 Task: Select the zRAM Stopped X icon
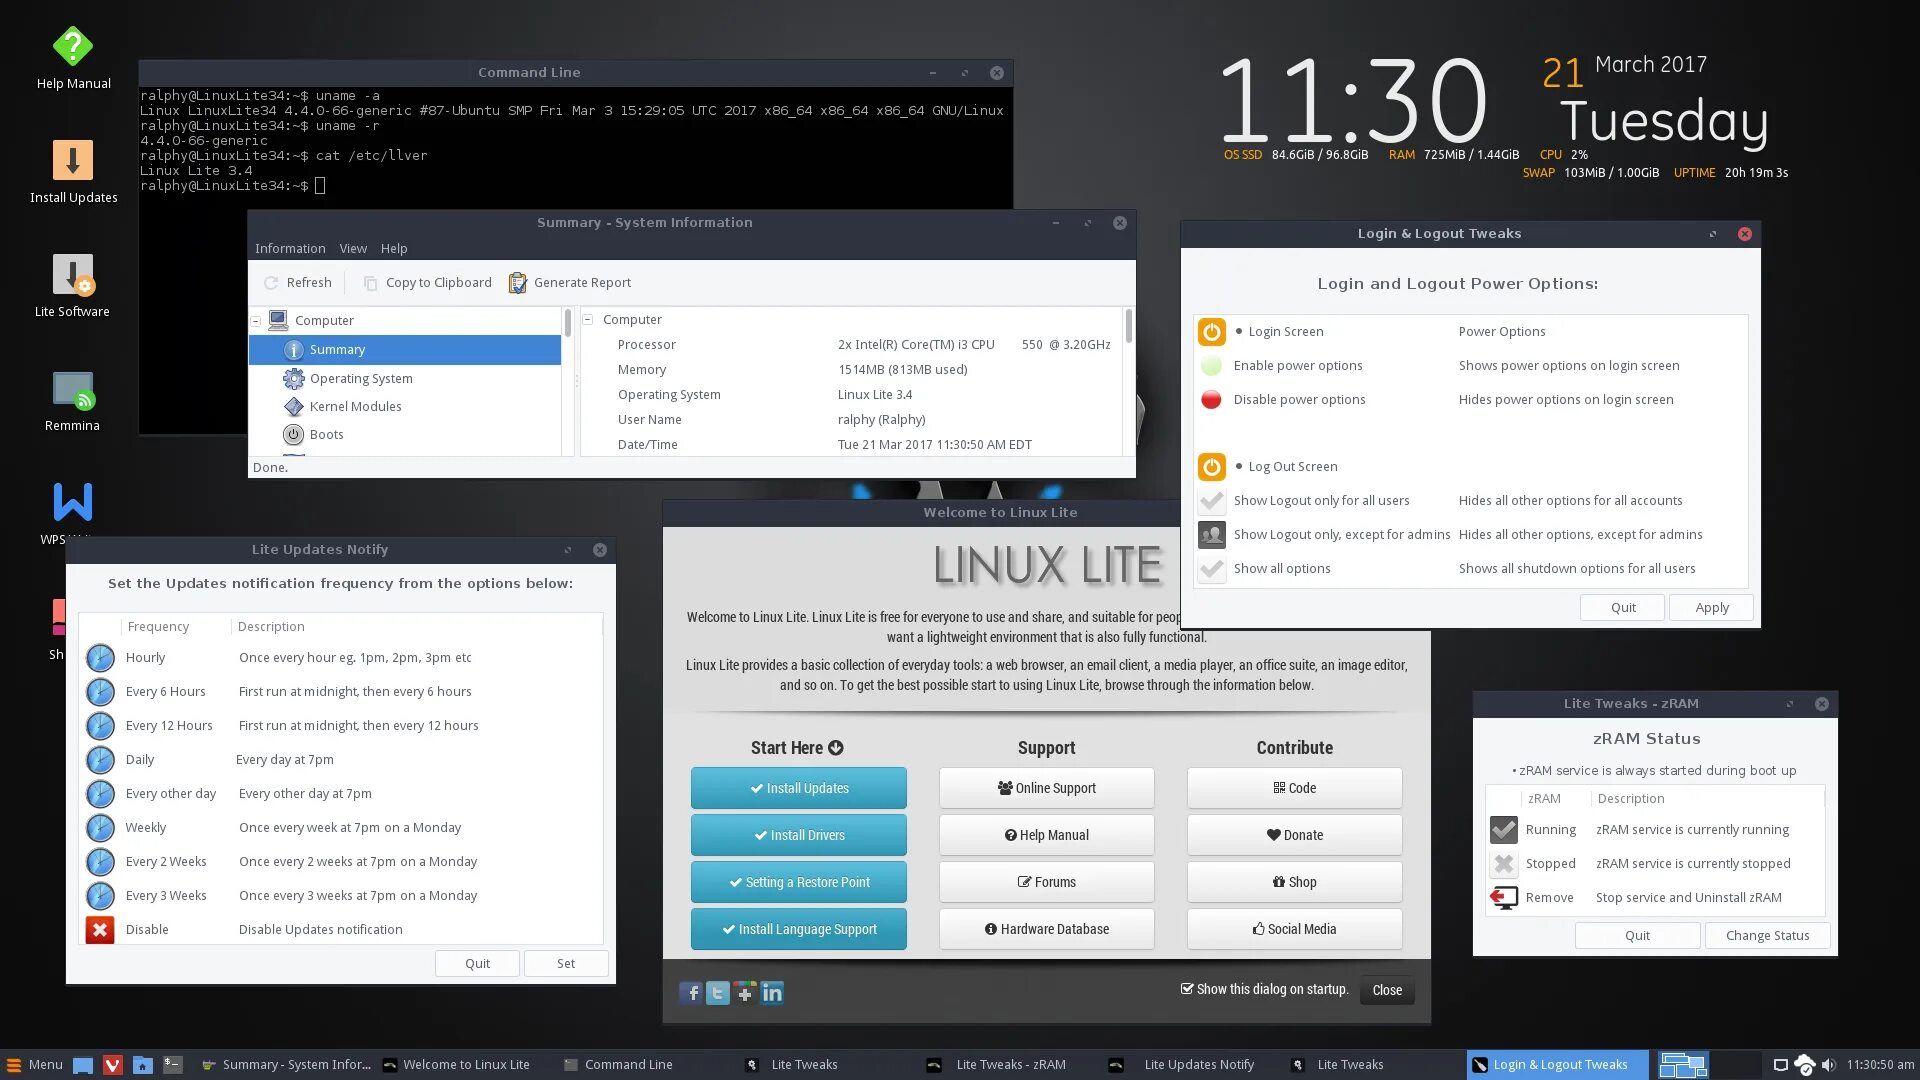1504,864
